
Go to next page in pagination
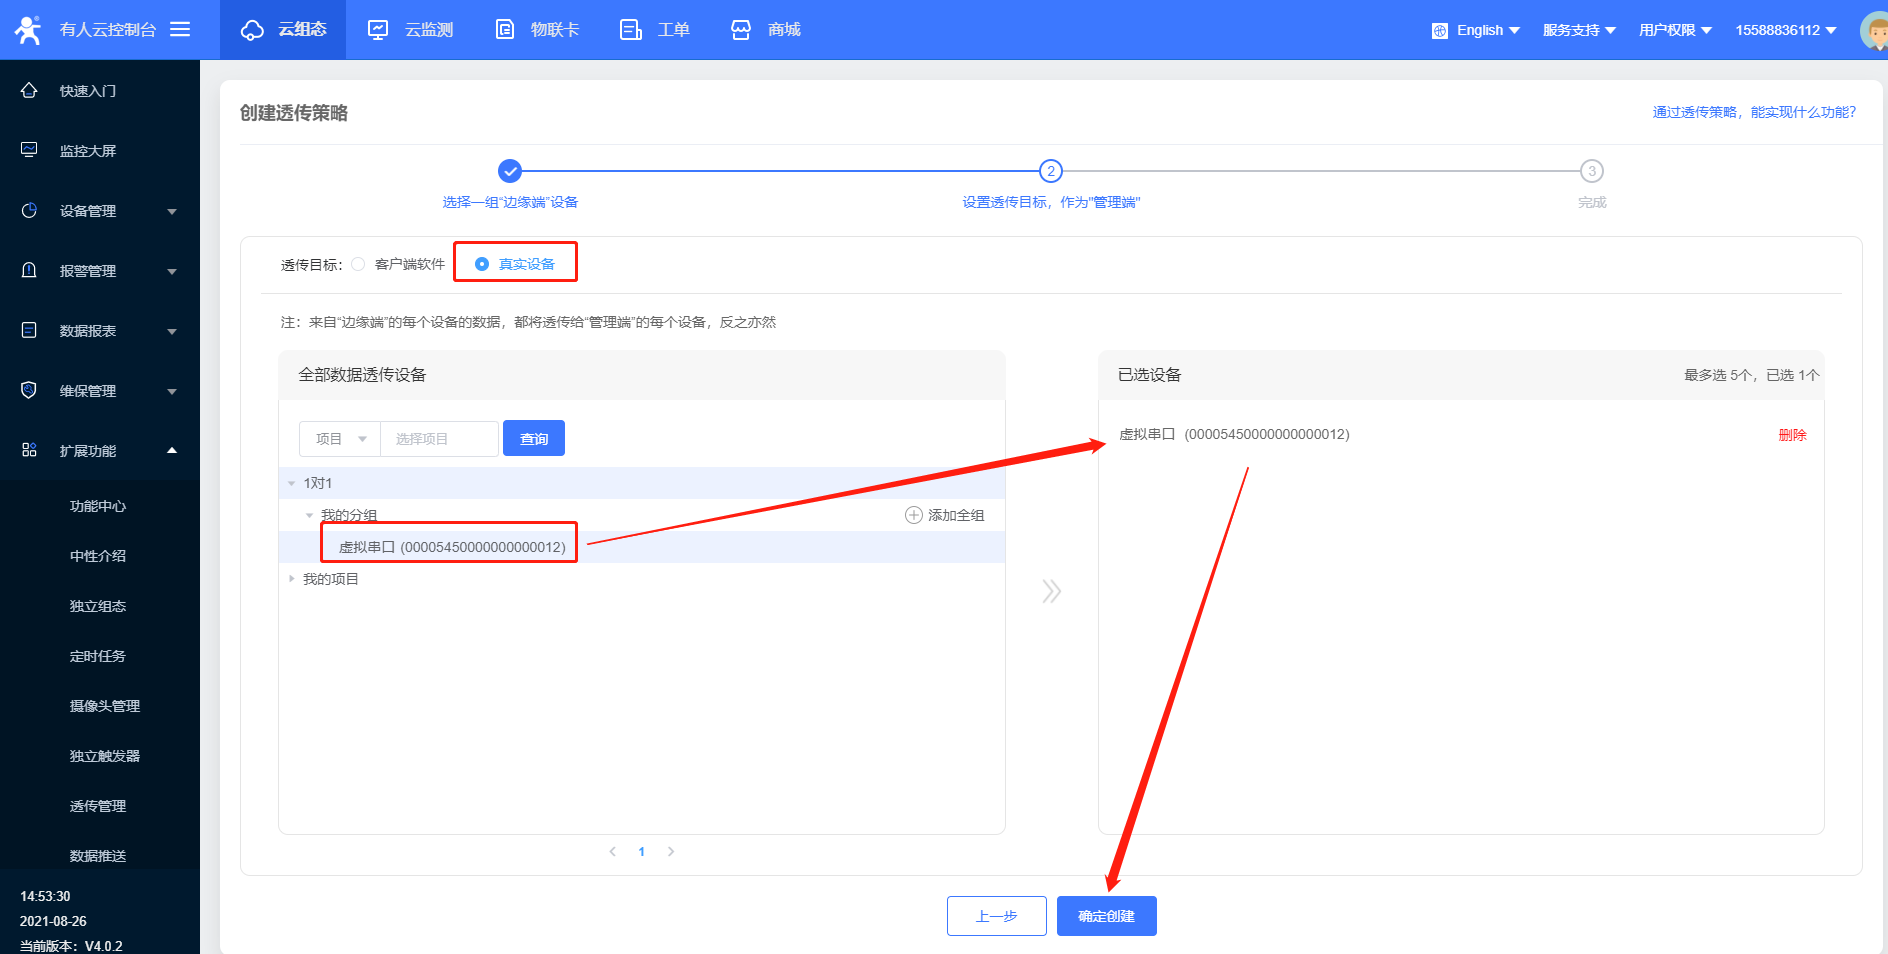pos(671,852)
